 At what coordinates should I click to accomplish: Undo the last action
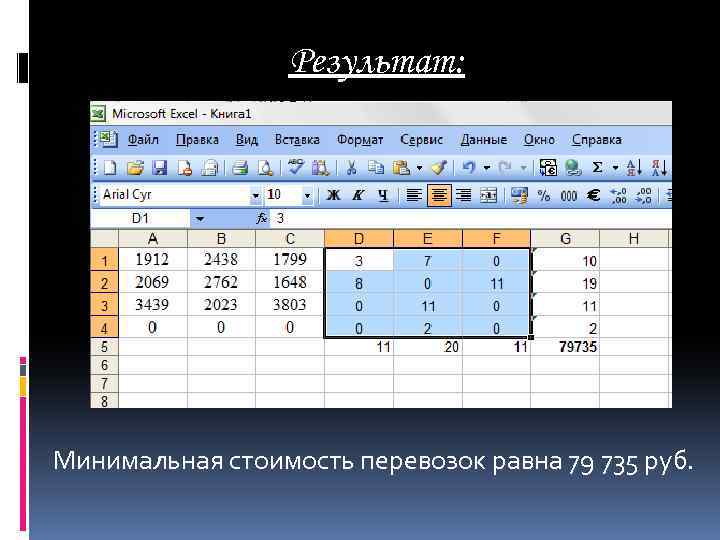(469, 168)
